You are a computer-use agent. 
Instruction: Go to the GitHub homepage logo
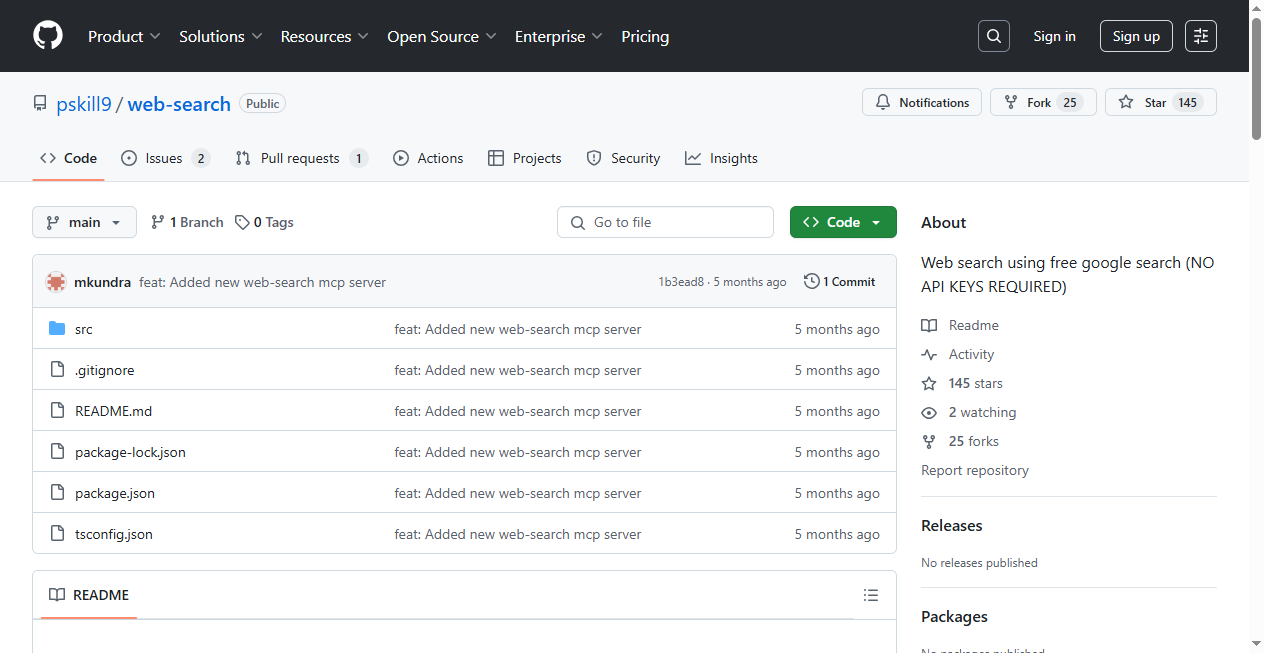[x=48, y=36]
